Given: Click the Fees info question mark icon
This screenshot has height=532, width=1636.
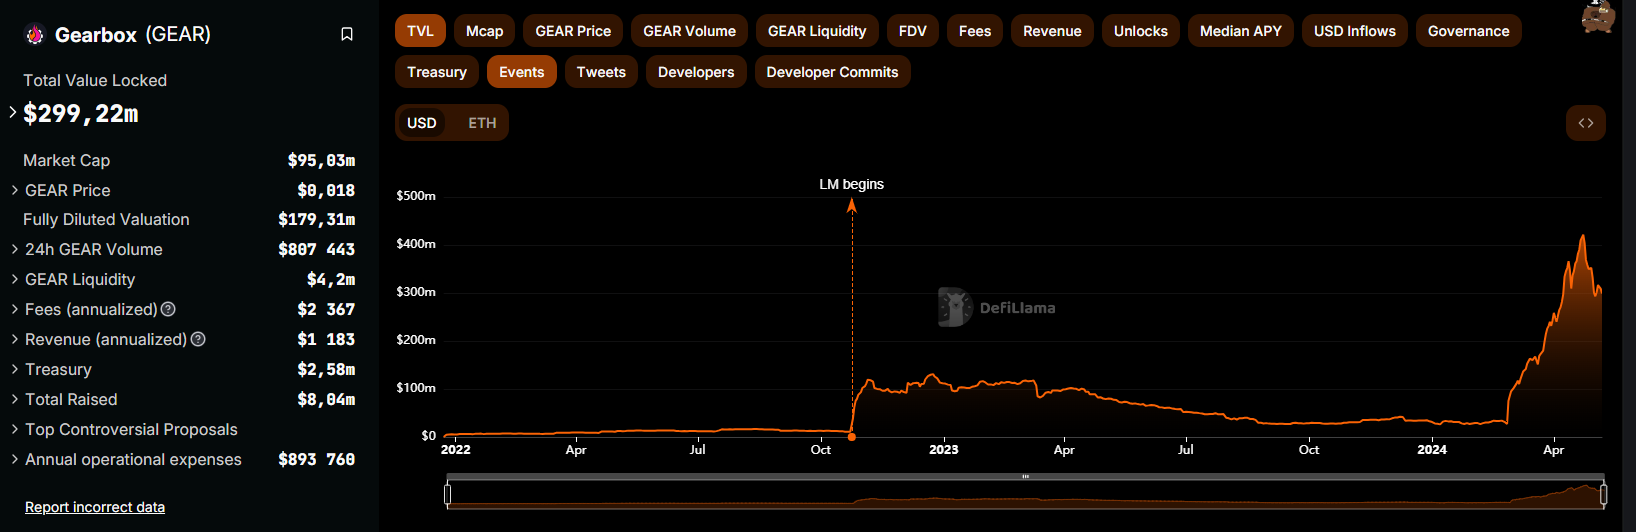Looking at the screenshot, I should click(x=168, y=310).
